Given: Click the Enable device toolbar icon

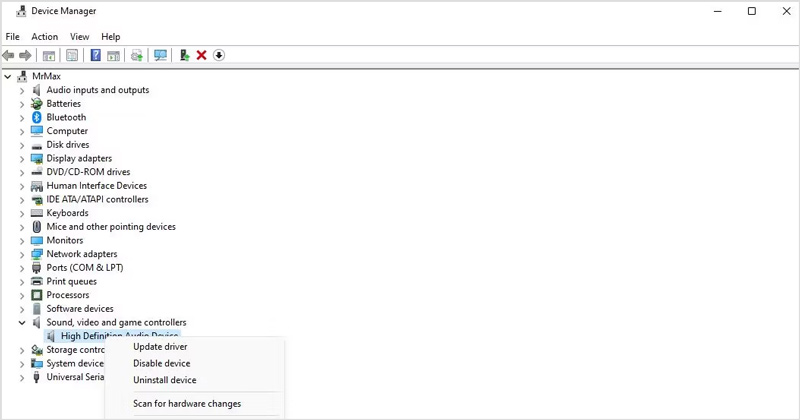Looking at the screenshot, I should point(185,55).
